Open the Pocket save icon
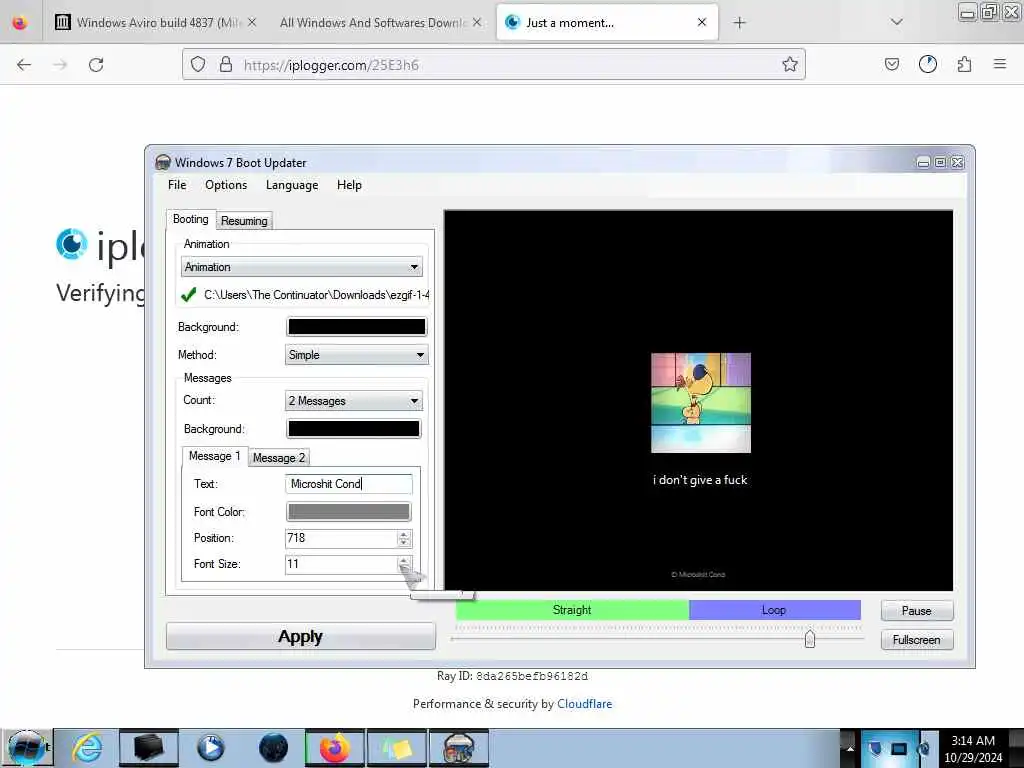Screen dimensions: 1024x768 click(891, 64)
